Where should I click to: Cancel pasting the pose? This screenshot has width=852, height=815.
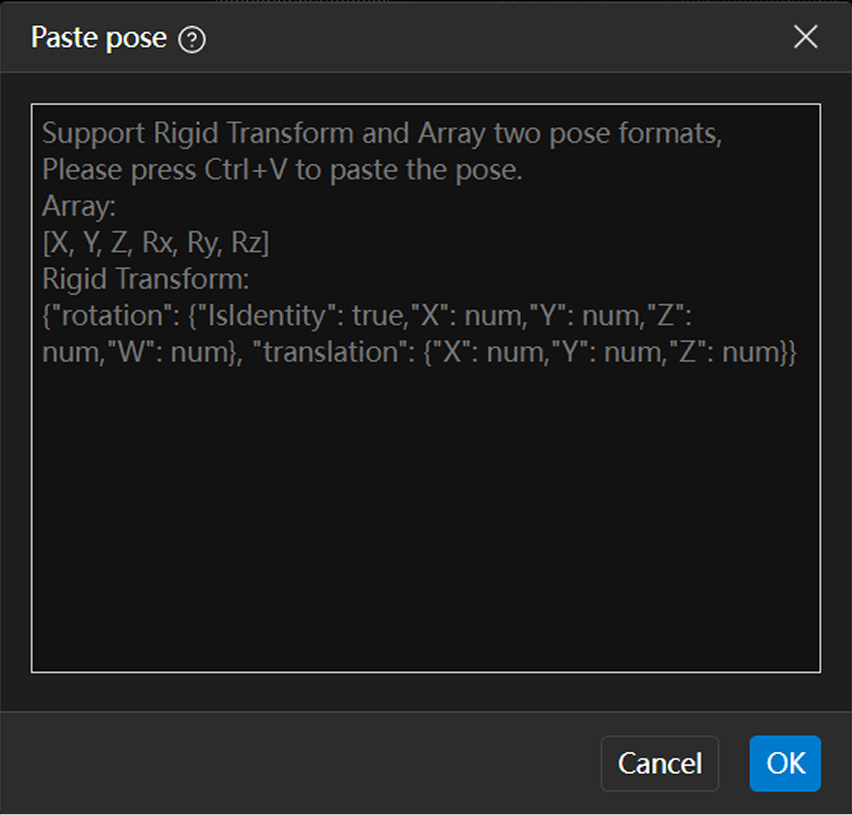point(659,763)
